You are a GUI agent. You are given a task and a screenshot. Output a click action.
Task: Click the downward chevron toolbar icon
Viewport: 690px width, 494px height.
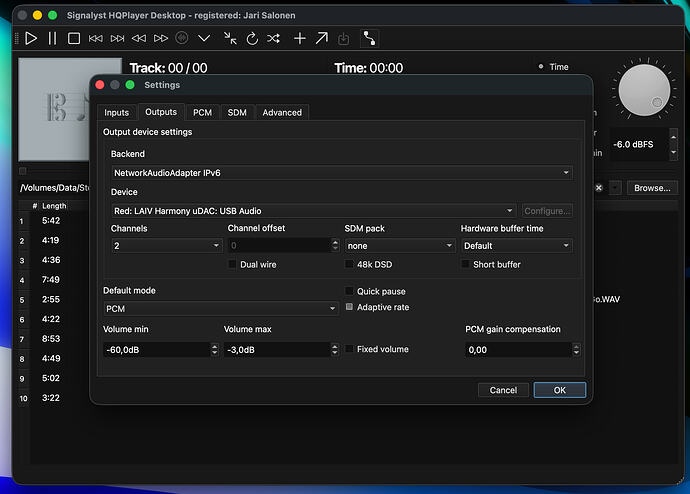coord(204,38)
